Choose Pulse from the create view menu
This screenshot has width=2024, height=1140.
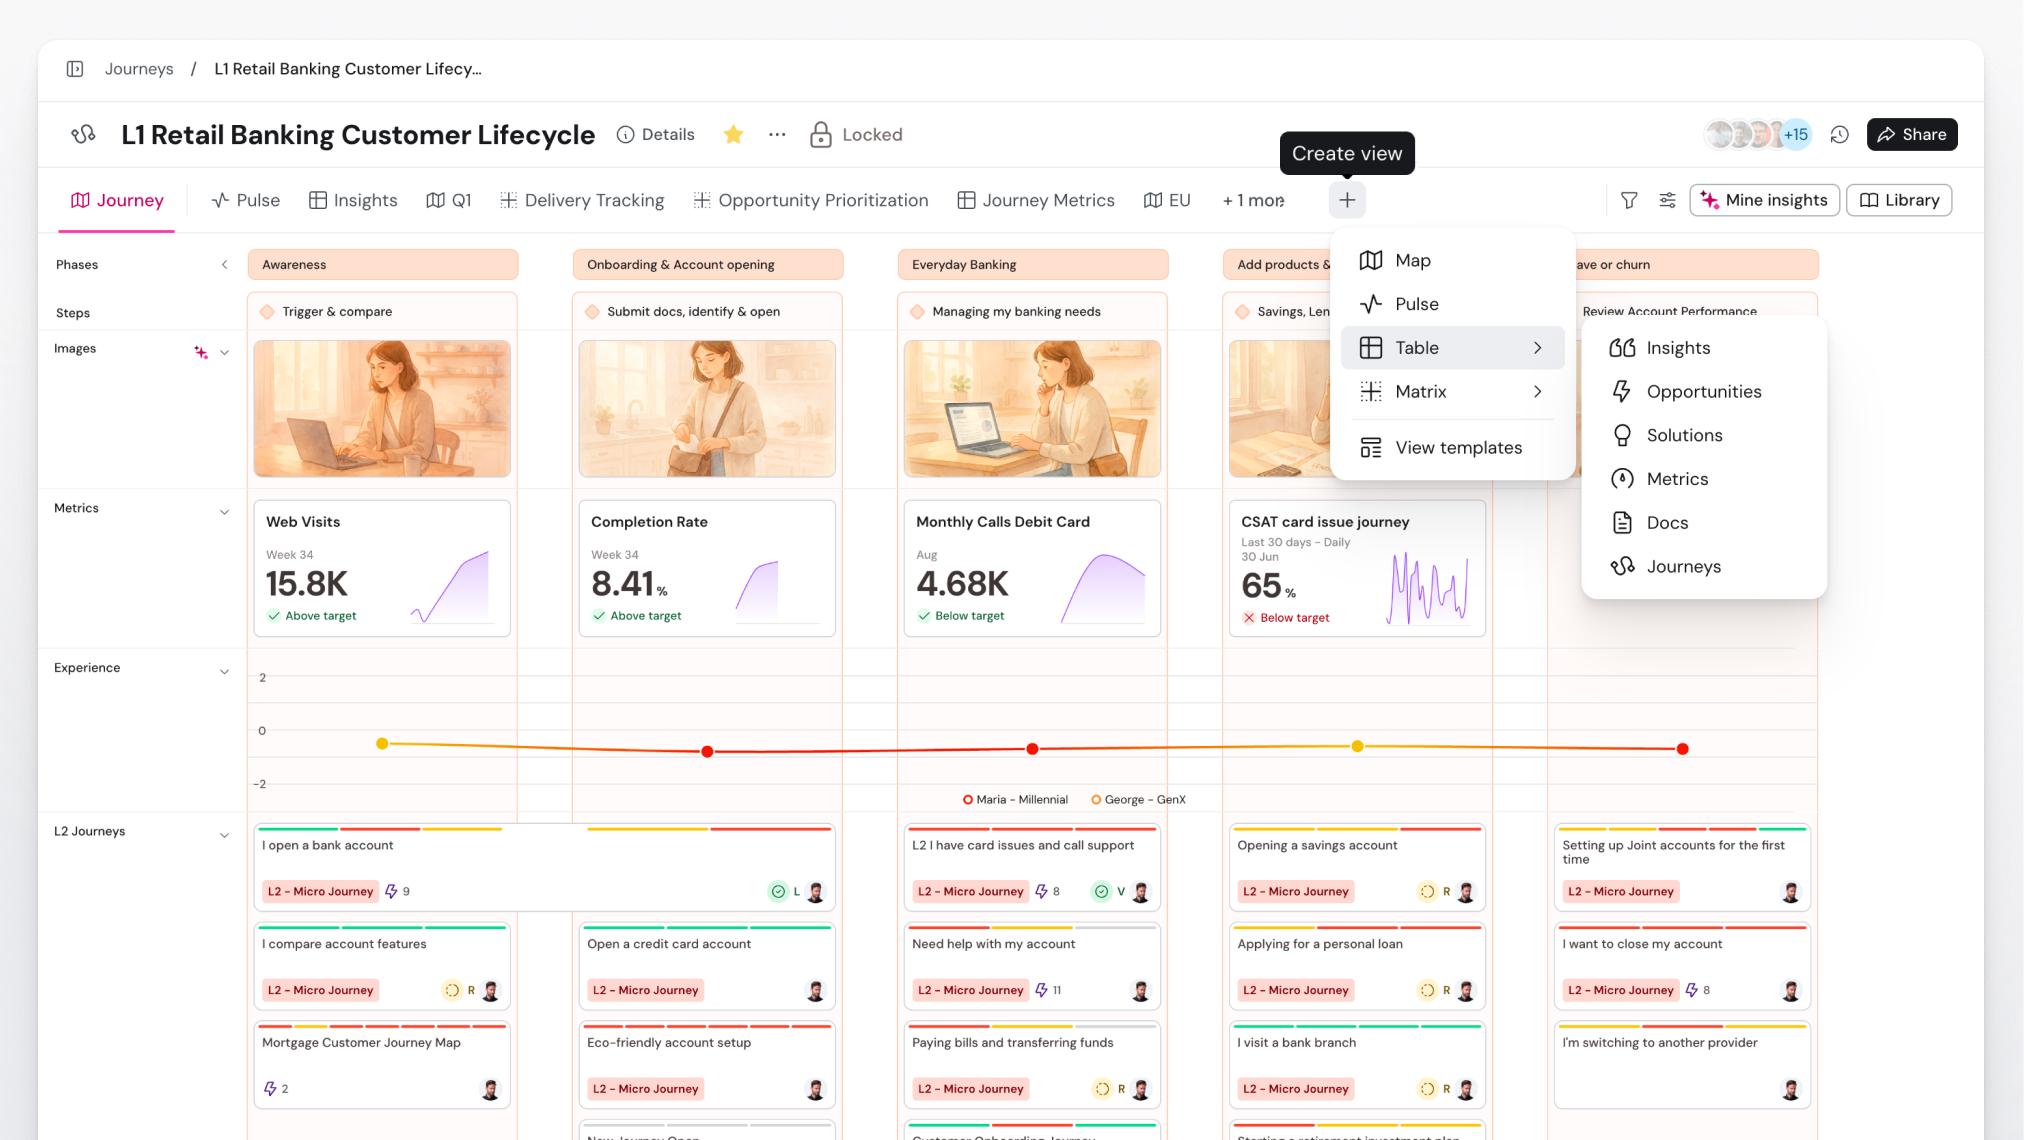(x=1452, y=304)
